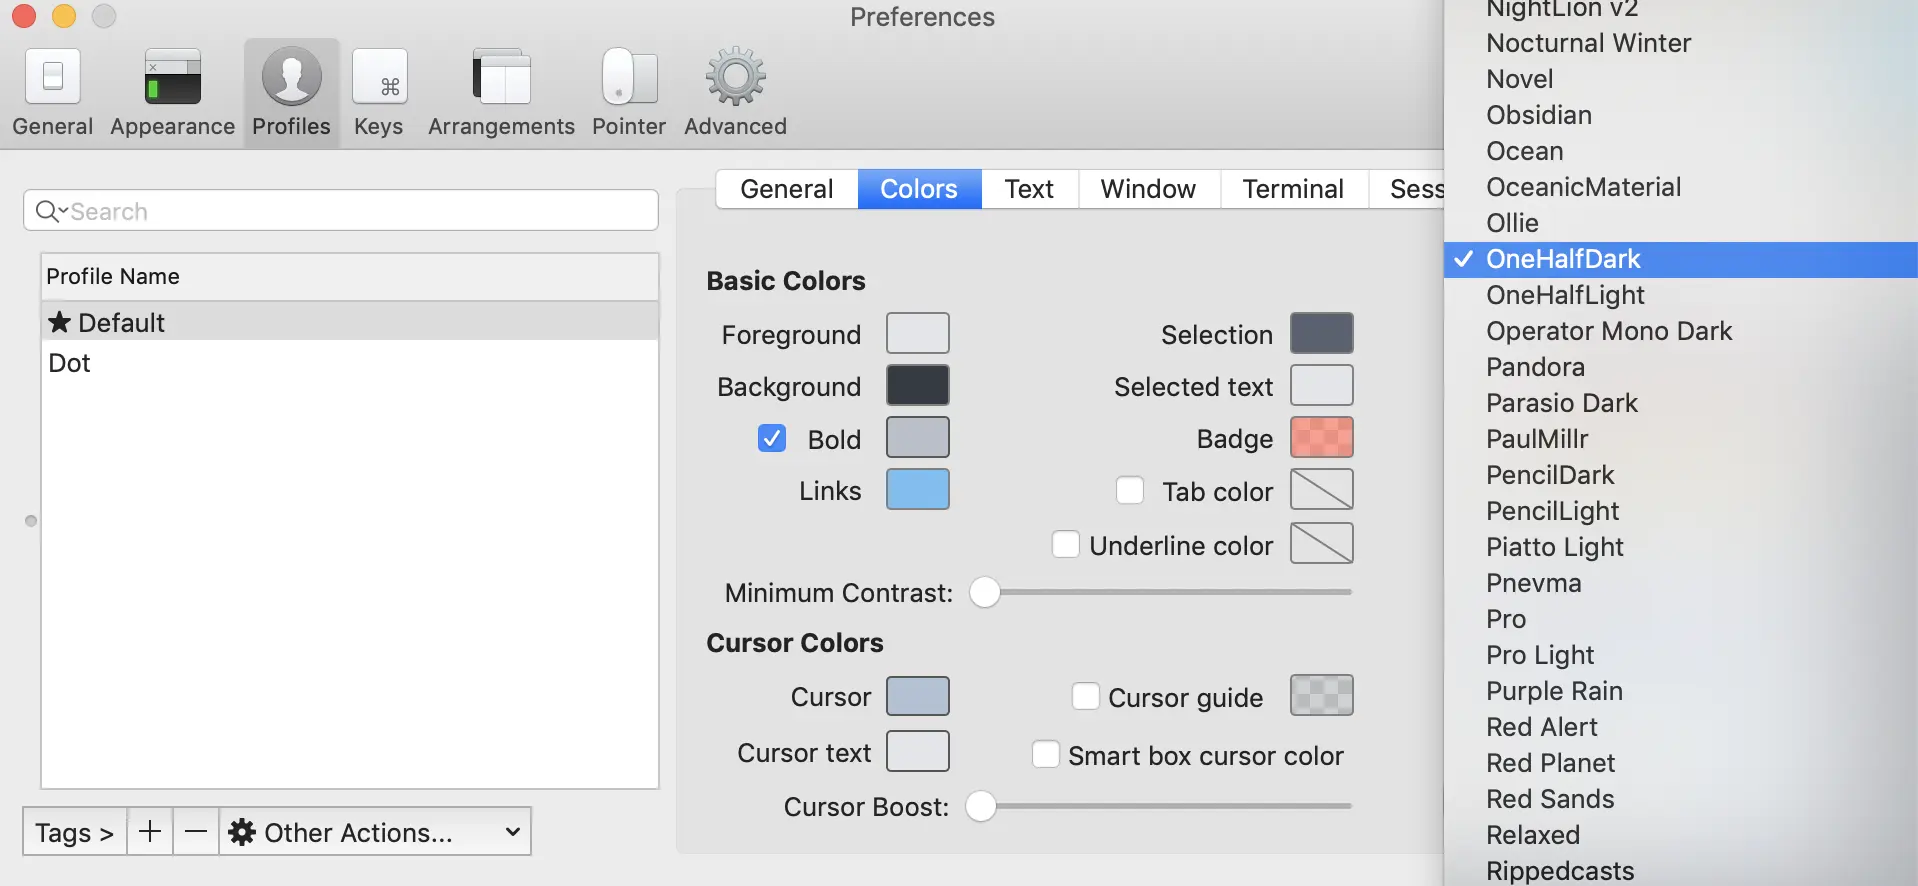This screenshot has height=886, width=1918.
Task: Click the Background color swatch
Action: pyautogui.click(x=917, y=386)
